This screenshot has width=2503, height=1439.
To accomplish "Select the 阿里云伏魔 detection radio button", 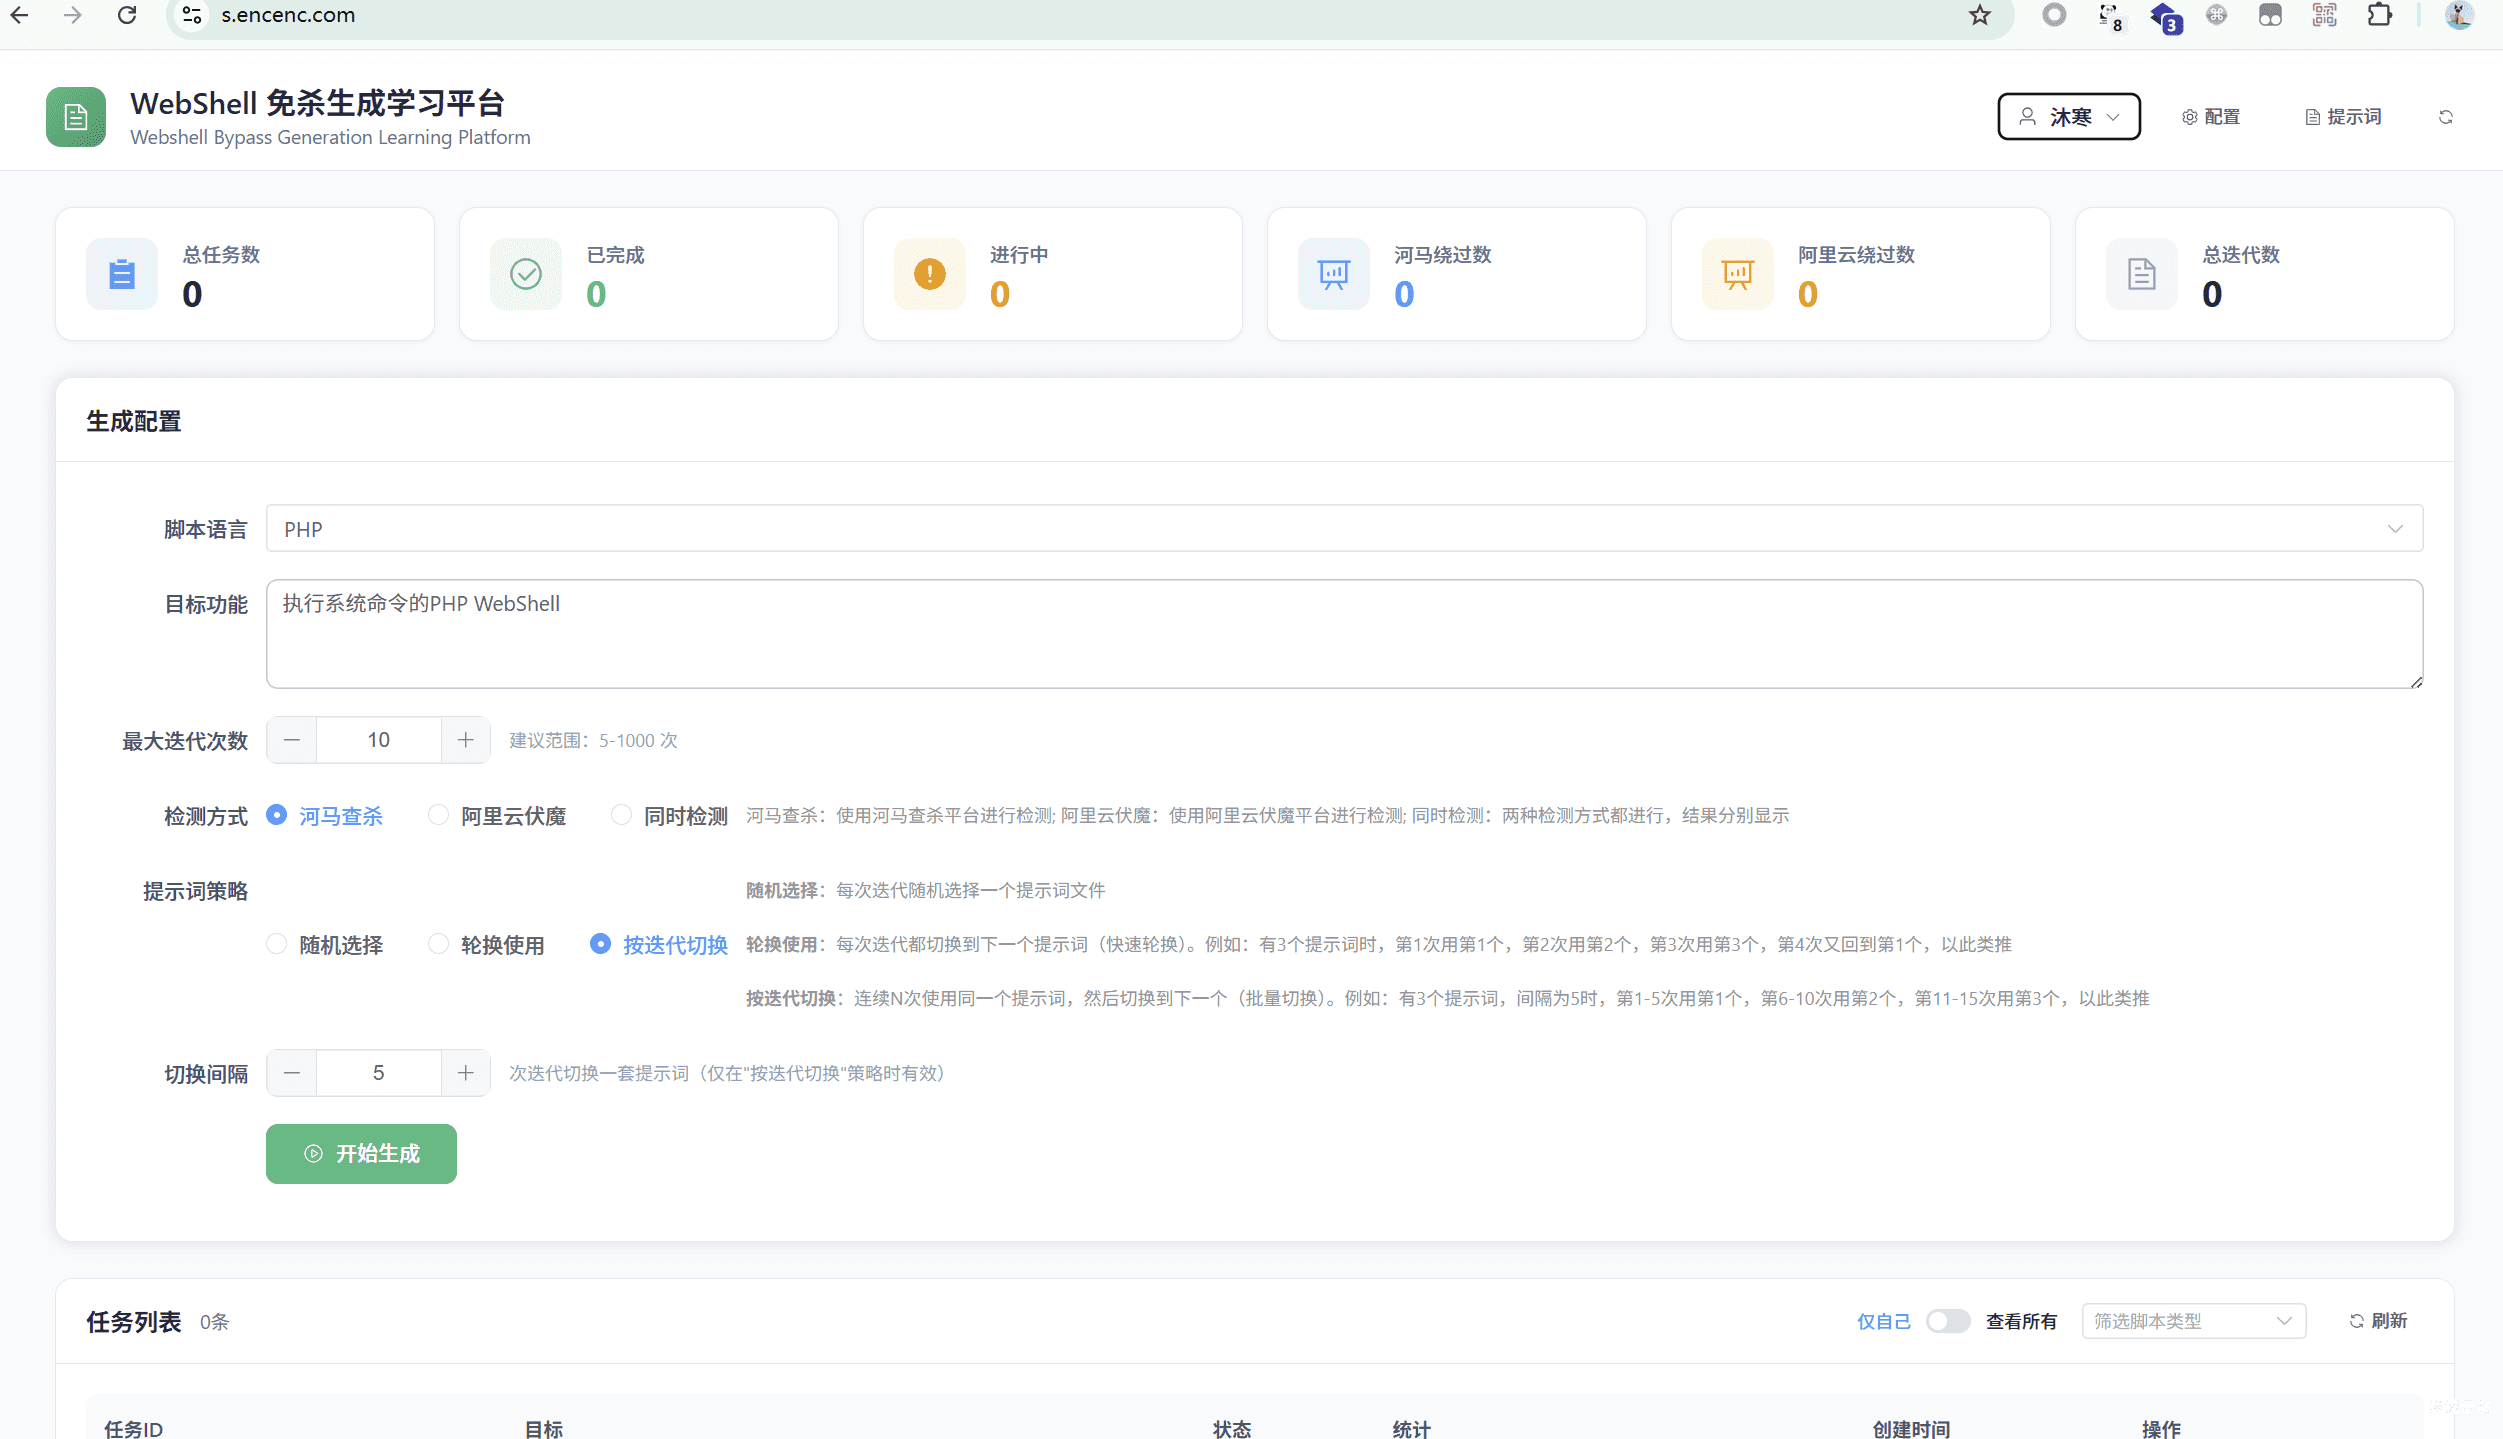I will pos(438,815).
